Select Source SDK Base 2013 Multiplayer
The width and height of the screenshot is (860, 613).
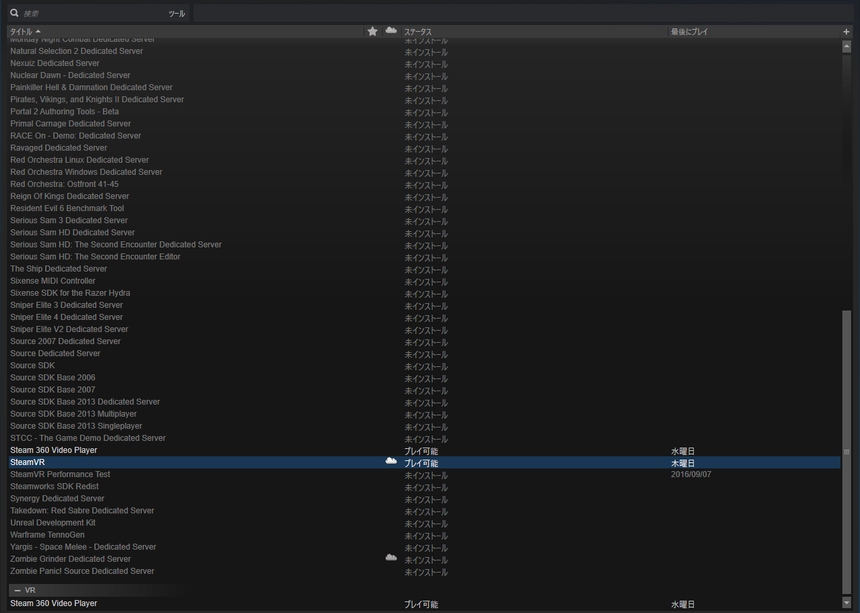(73, 413)
